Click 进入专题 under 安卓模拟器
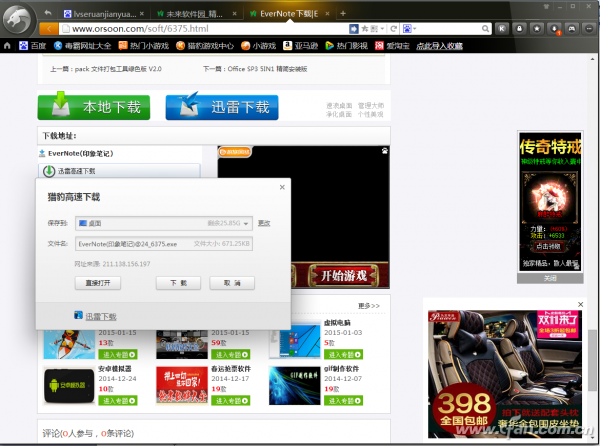Screen dimensions: 600x446 (118, 400)
